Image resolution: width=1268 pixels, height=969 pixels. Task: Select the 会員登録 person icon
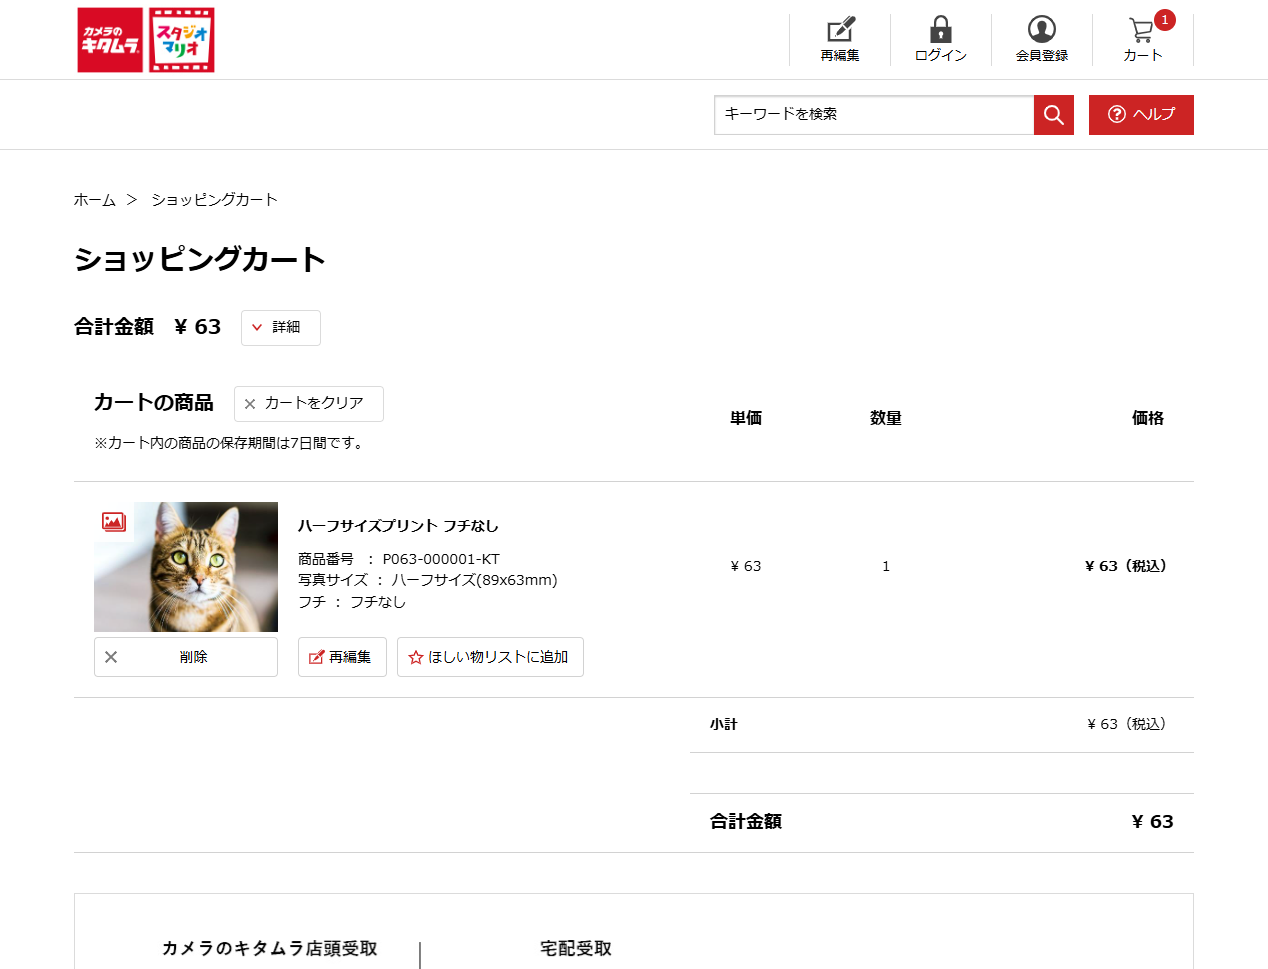1041,31
